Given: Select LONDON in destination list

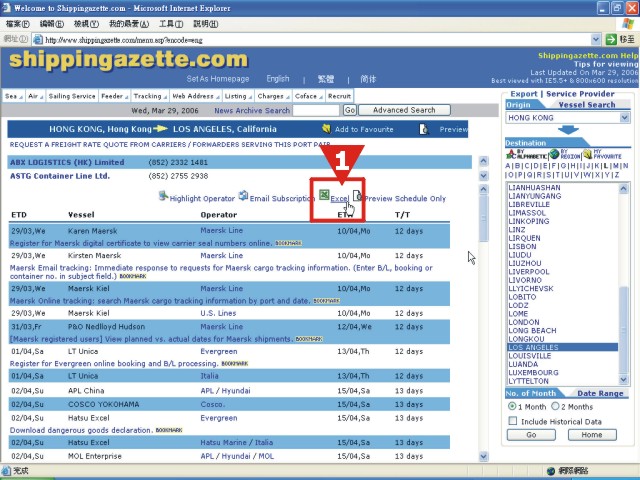Looking at the screenshot, I should 524,322.
